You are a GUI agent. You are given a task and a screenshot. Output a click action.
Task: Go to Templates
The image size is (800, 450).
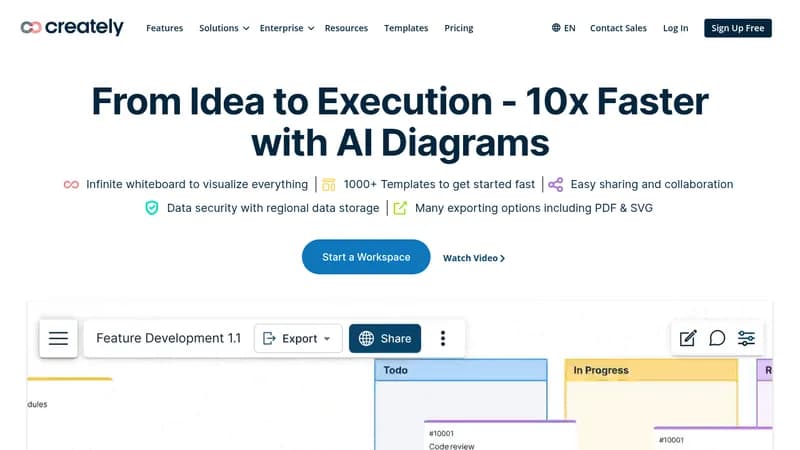click(406, 28)
